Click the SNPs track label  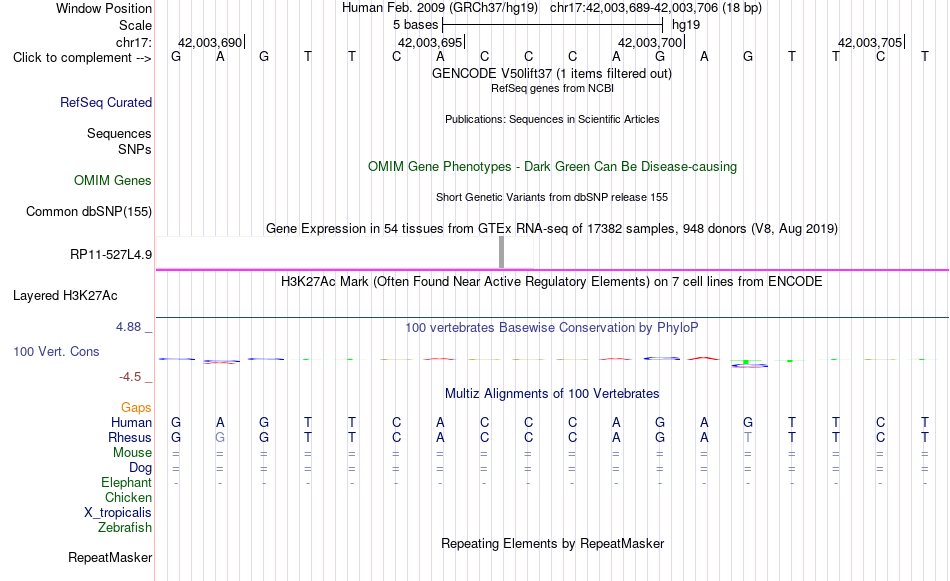click(135, 150)
